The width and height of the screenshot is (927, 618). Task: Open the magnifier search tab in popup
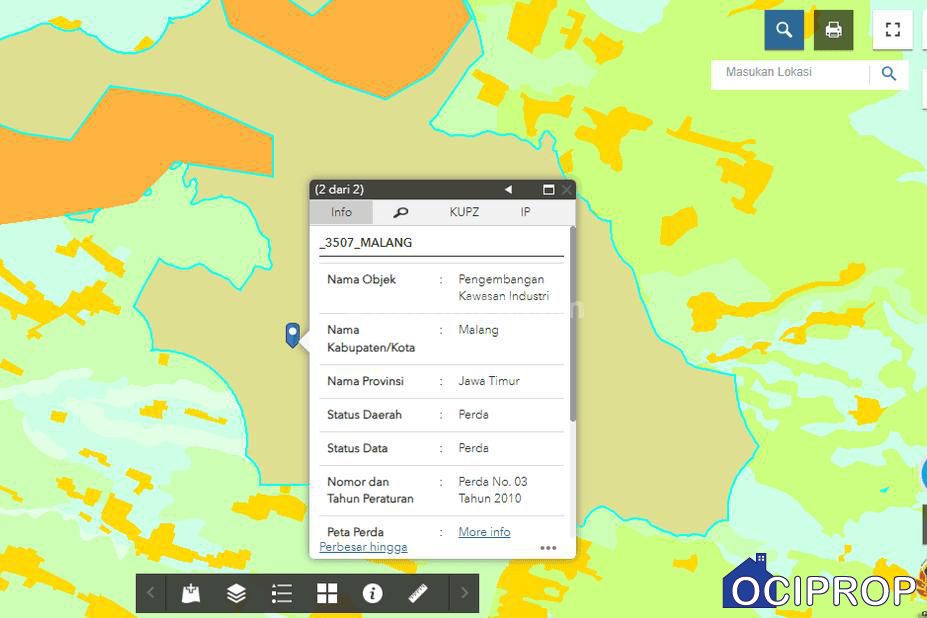400,212
